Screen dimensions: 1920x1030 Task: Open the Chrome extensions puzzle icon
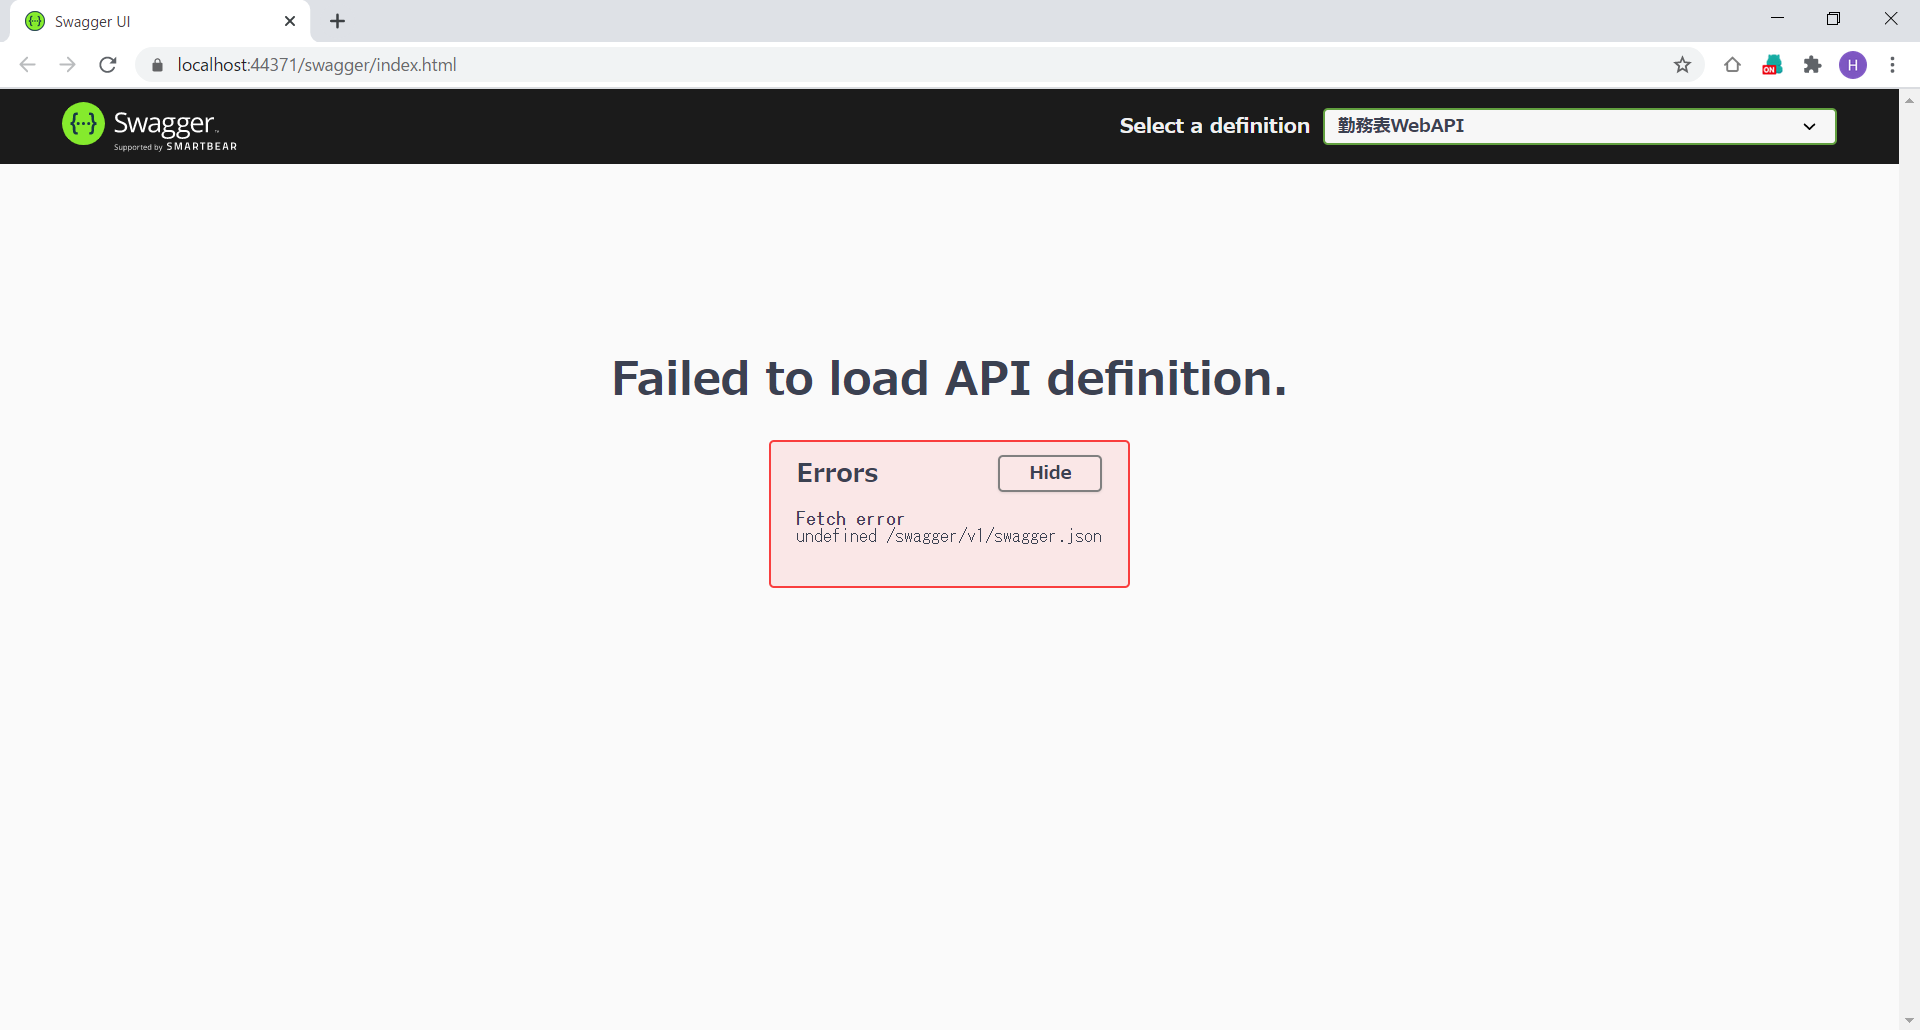pyautogui.click(x=1813, y=64)
